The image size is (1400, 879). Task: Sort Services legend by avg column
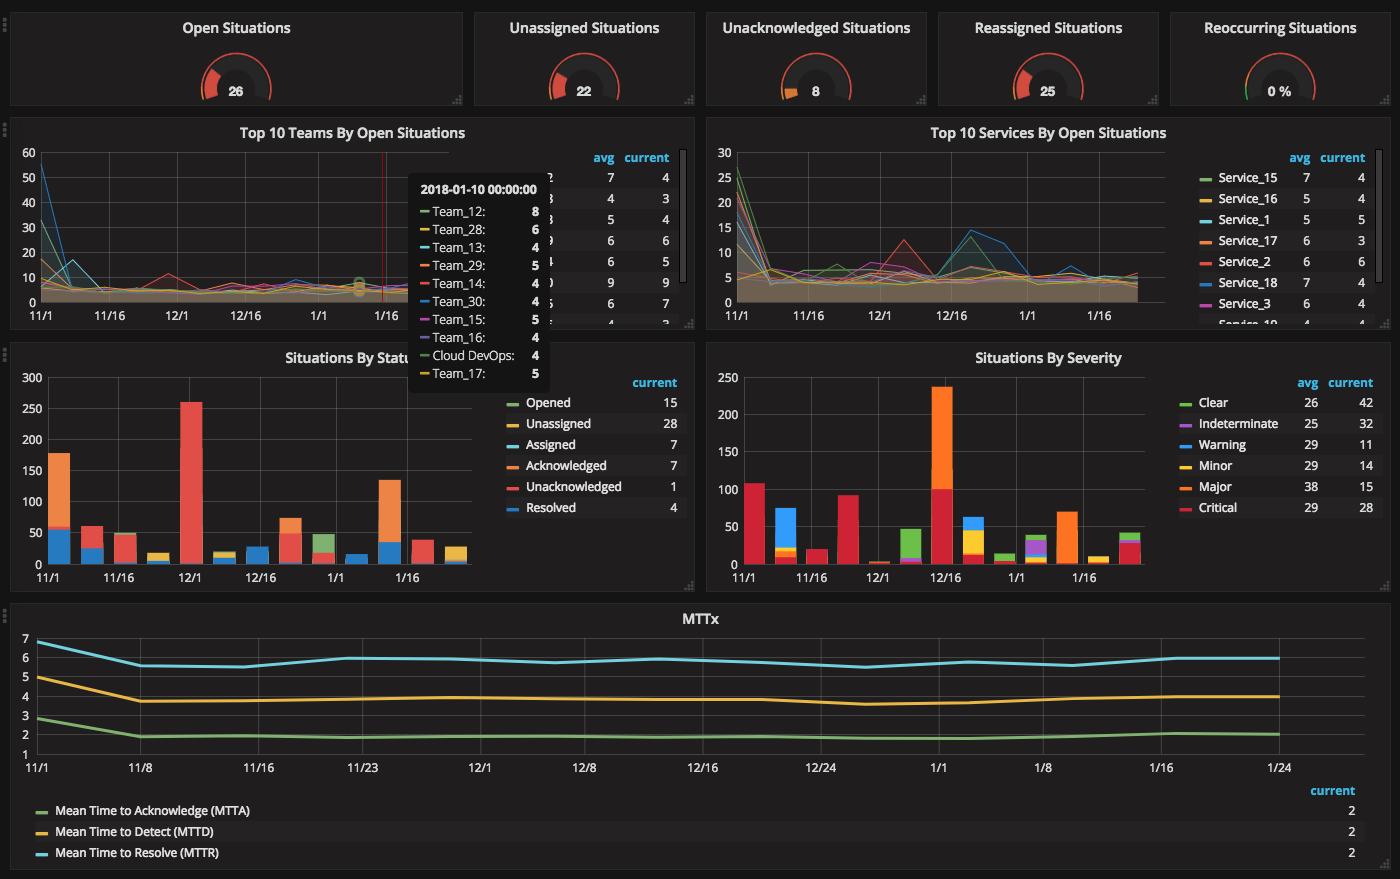(x=1299, y=158)
